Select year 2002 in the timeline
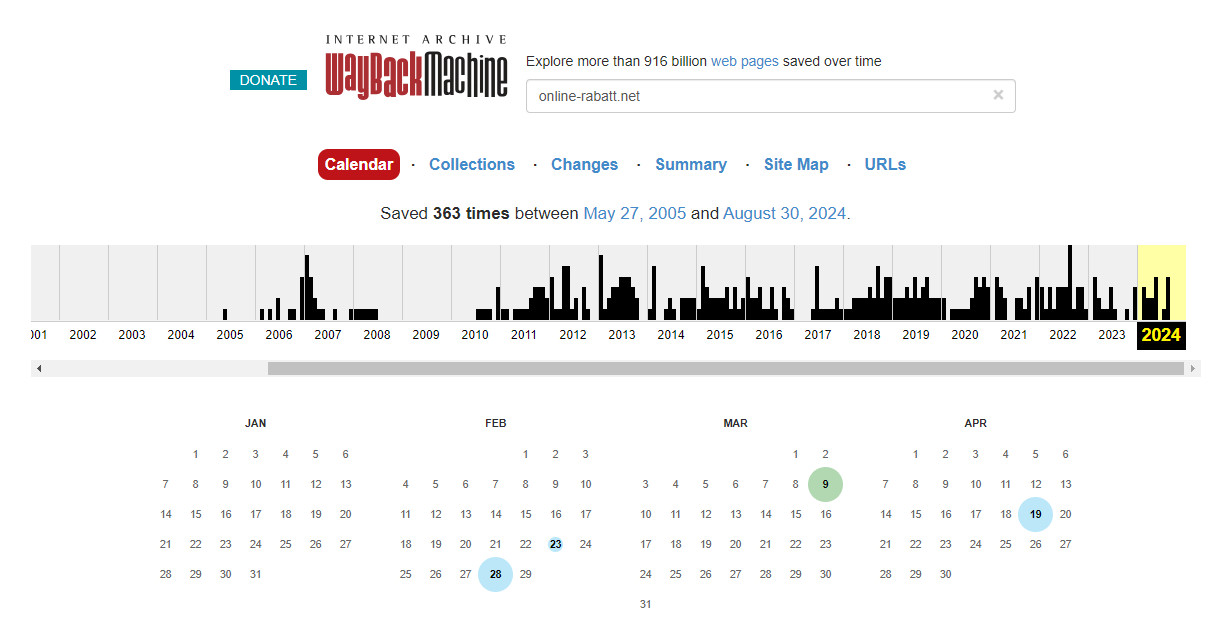The image size is (1220, 621). tap(83, 335)
